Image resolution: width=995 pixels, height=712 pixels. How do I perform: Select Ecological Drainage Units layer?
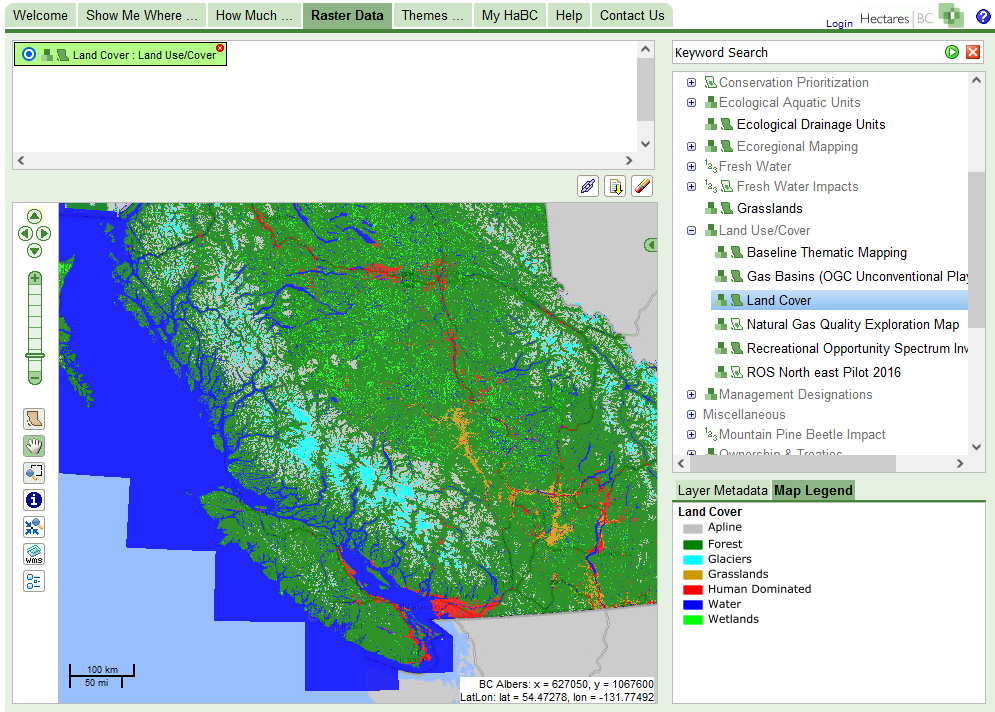click(811, 124)
